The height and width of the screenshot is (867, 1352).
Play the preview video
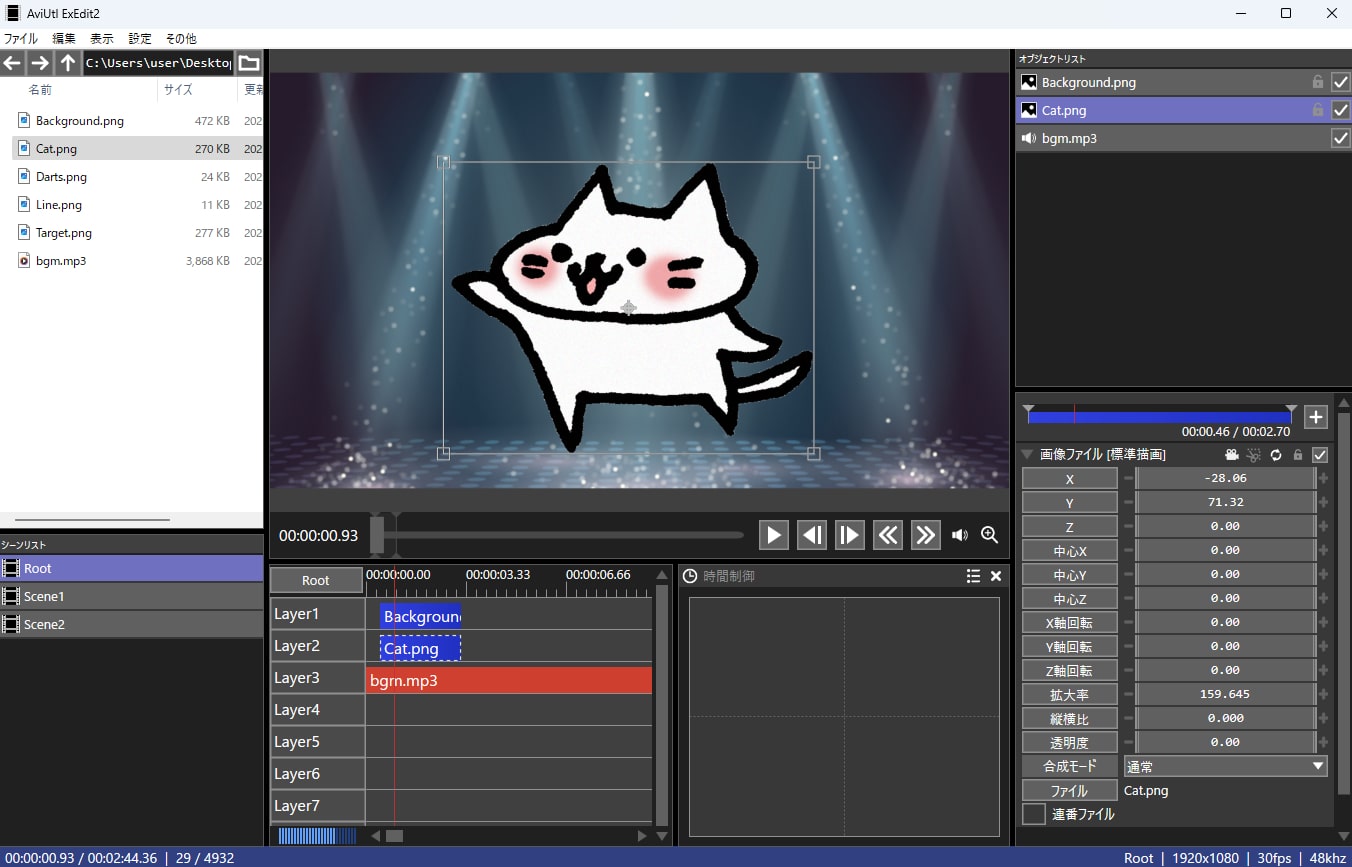[x=773, y=535]
